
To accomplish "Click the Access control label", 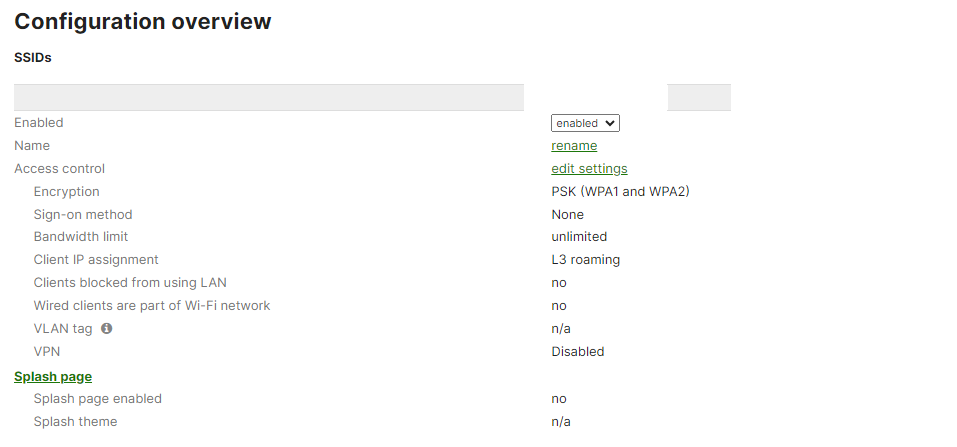I will [59, 169].
